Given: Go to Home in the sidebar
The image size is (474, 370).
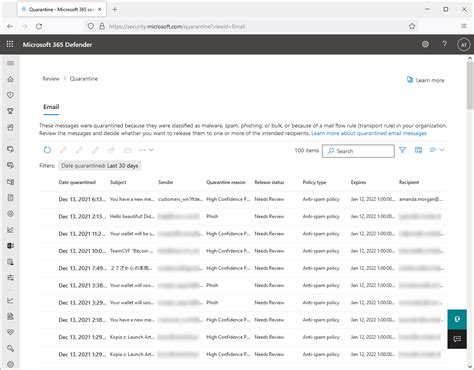Looking at the screenshot, I should tap(11, 79).
